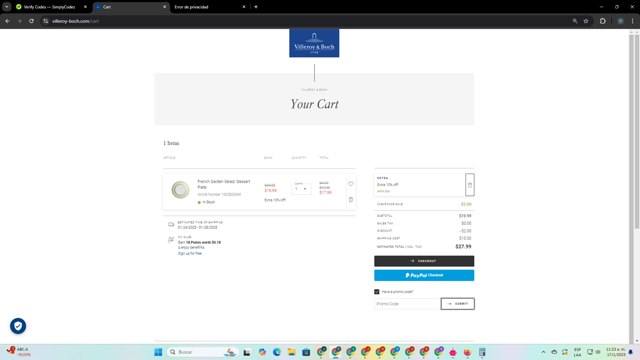Viewport: 640px width, 360px height.
Task: Submit the promo code
Action: click(x=458, y=304)
